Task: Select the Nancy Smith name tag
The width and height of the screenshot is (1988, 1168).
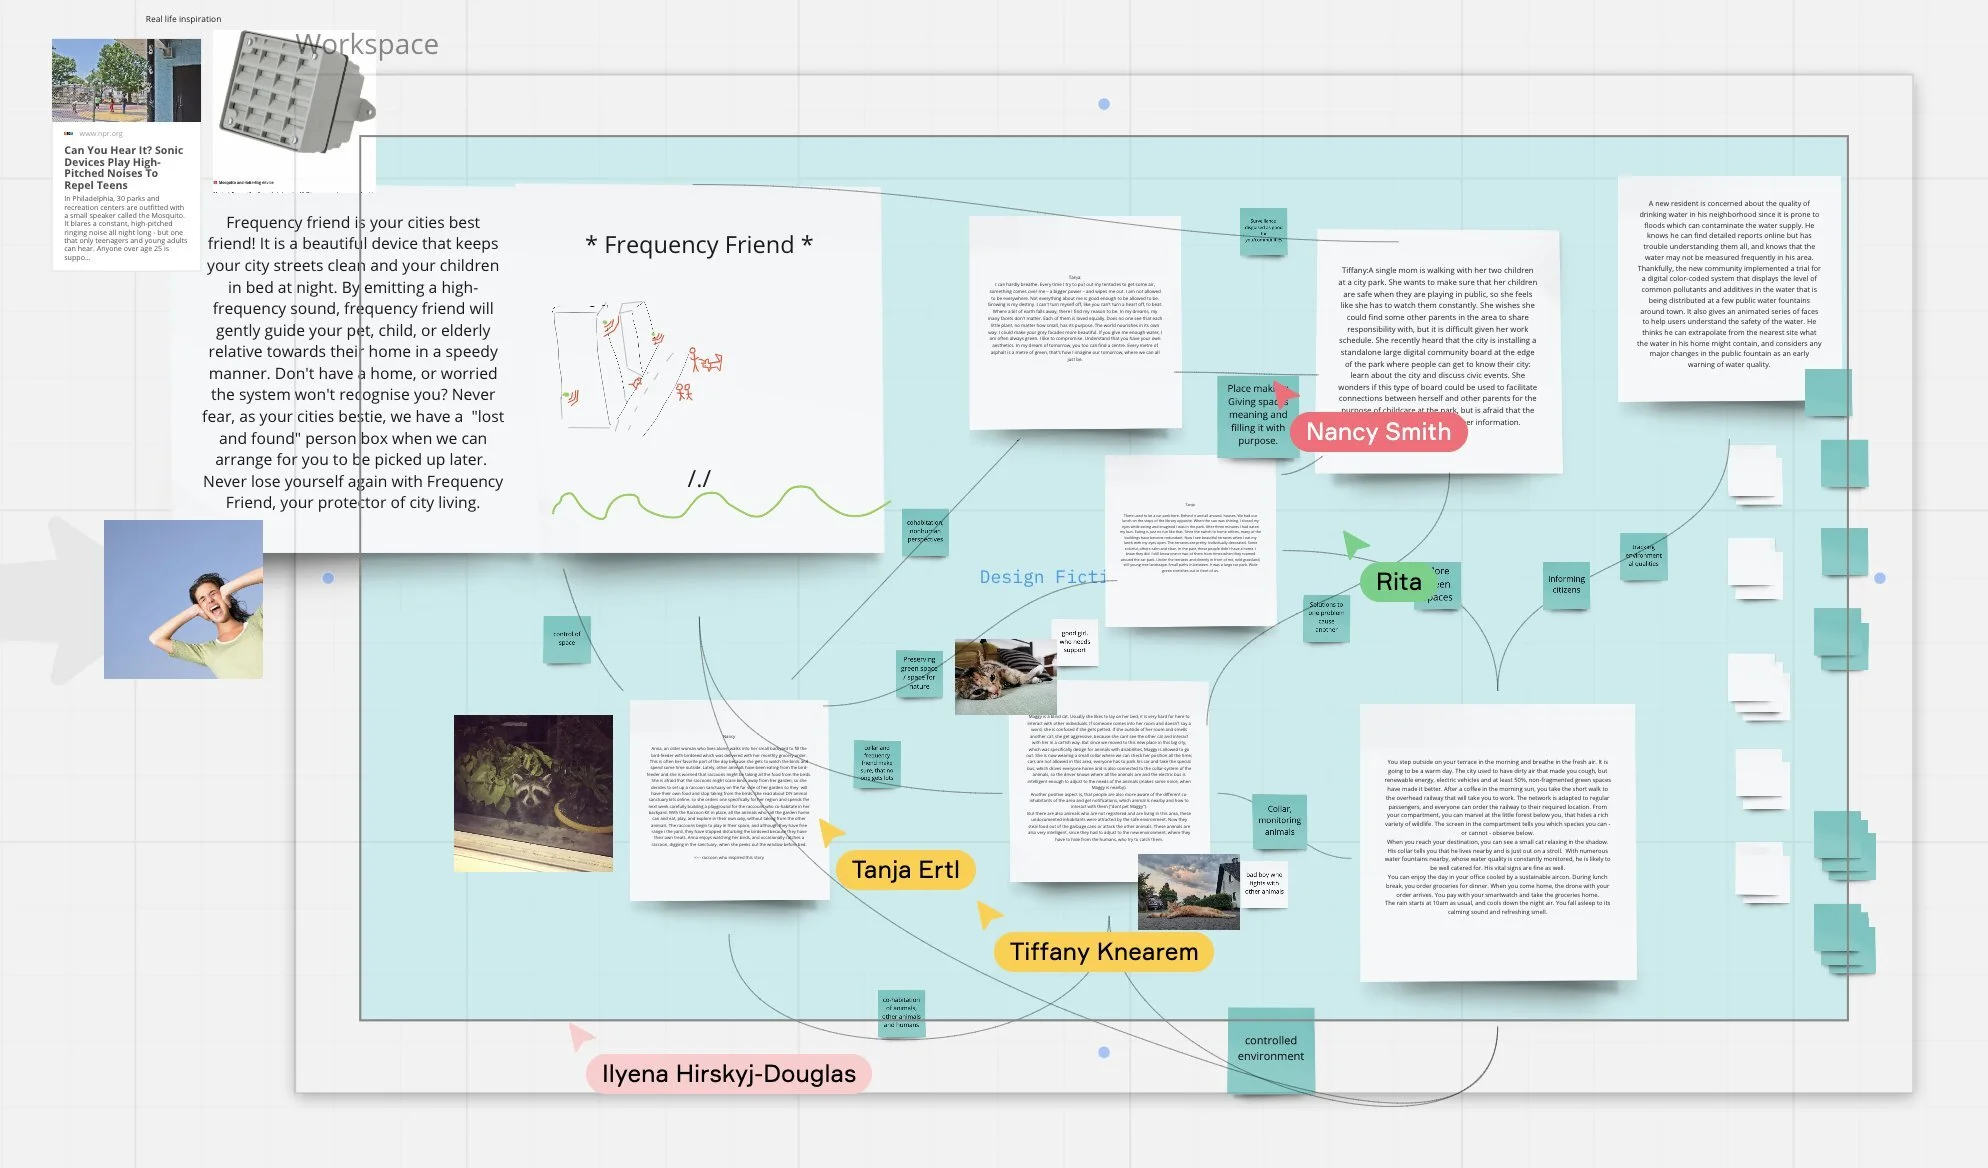Action: [x=1380, y=431]
